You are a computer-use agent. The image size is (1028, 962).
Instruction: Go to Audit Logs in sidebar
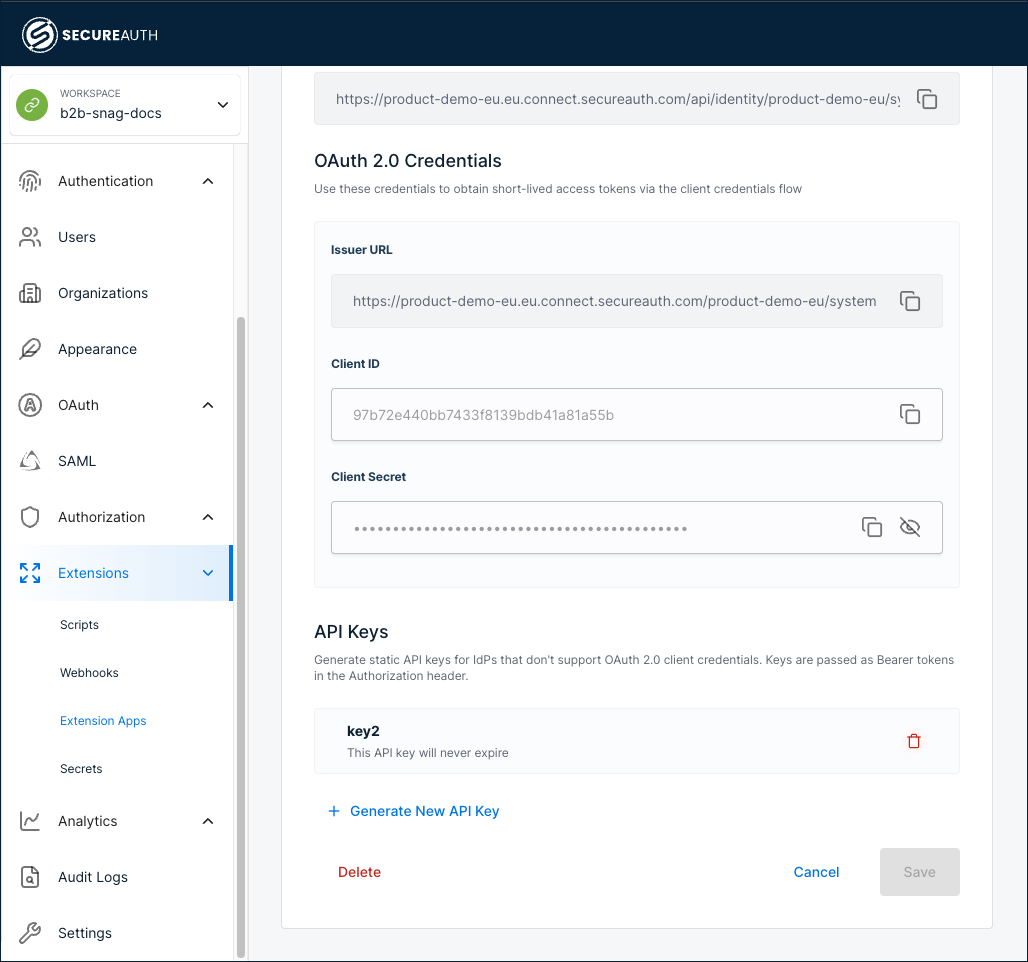click(x=92, y=877)
